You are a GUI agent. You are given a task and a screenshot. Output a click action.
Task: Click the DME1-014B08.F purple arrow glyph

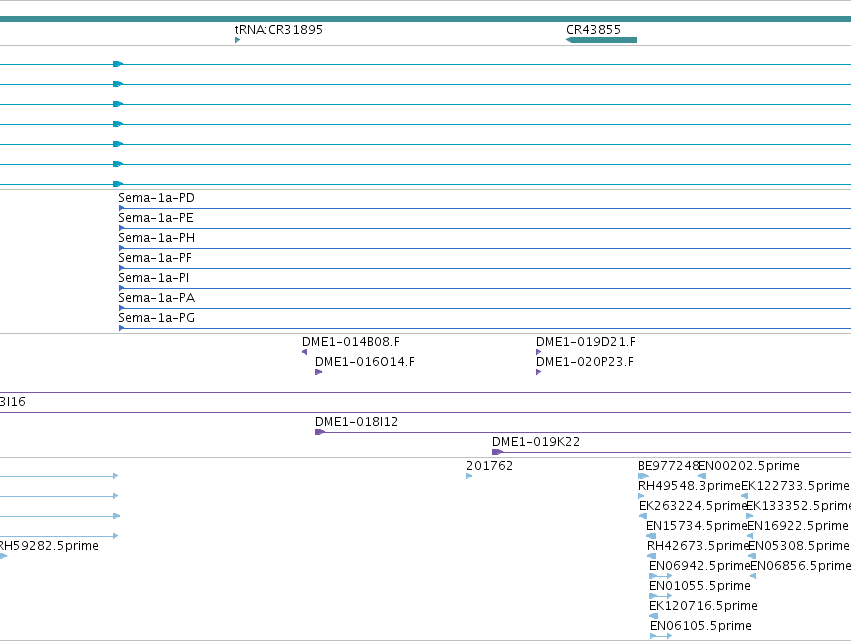tap(304, 352)
